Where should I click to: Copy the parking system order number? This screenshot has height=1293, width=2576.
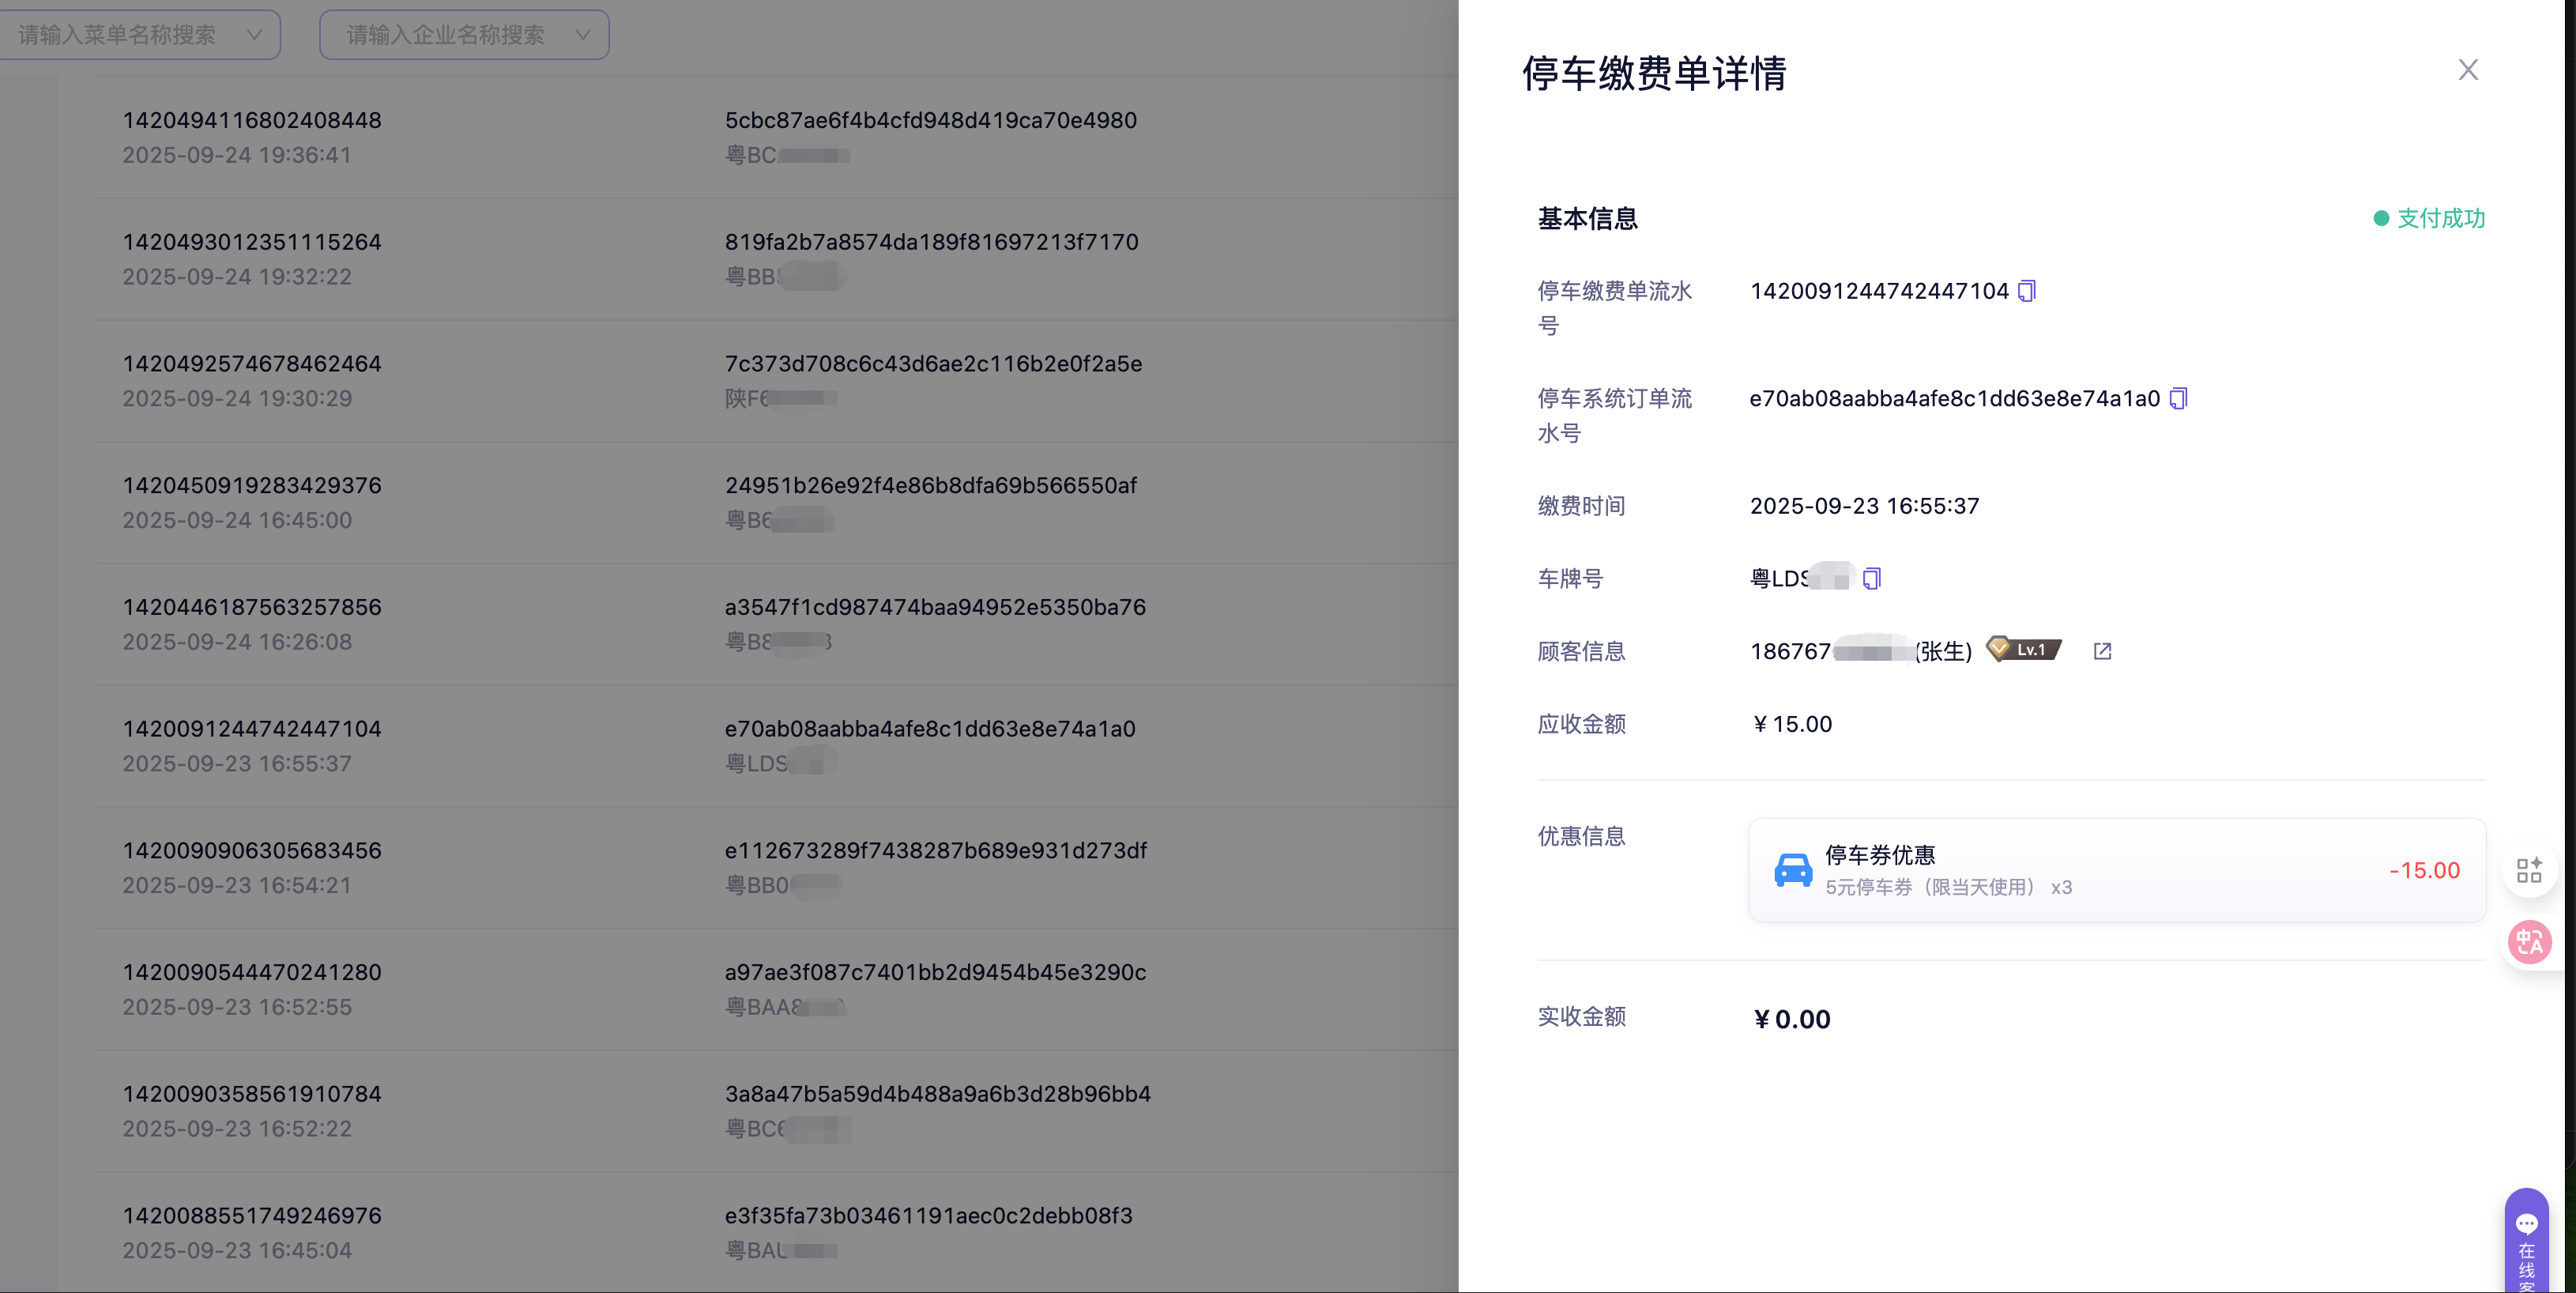tap(2178, 399)
